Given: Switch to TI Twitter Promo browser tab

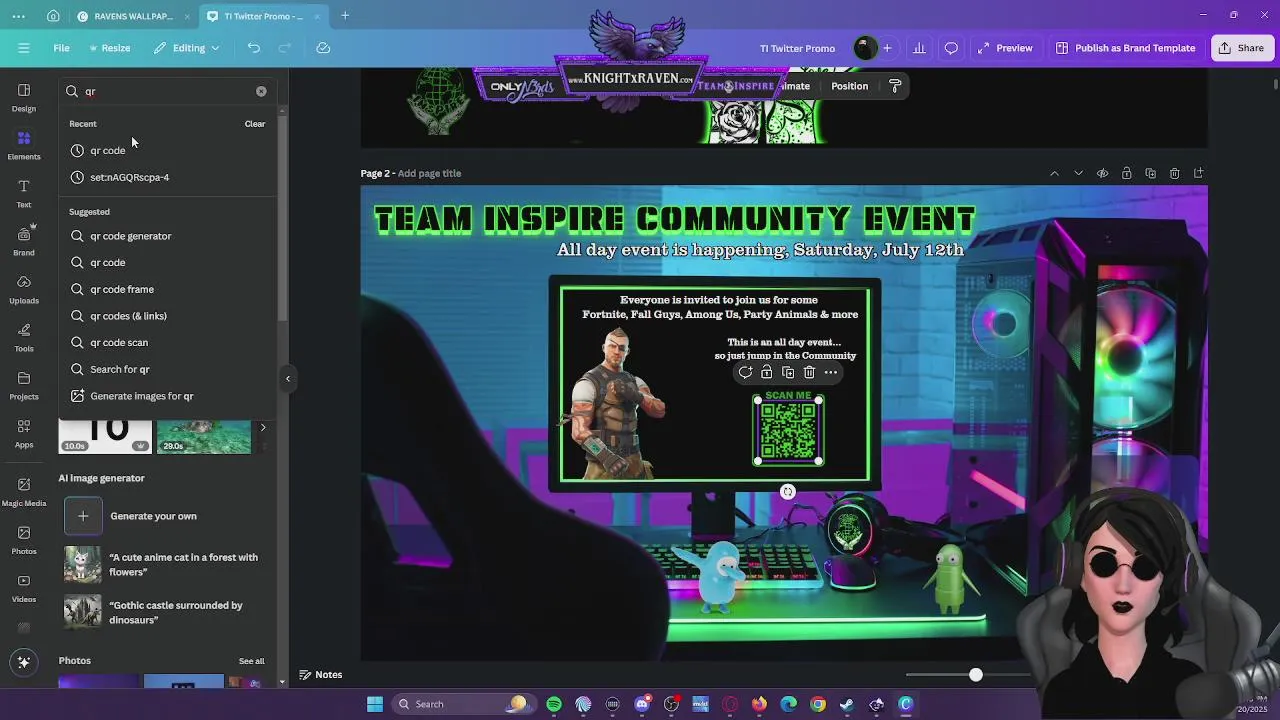Looking at the screenshot, I should tap(262, 16).
